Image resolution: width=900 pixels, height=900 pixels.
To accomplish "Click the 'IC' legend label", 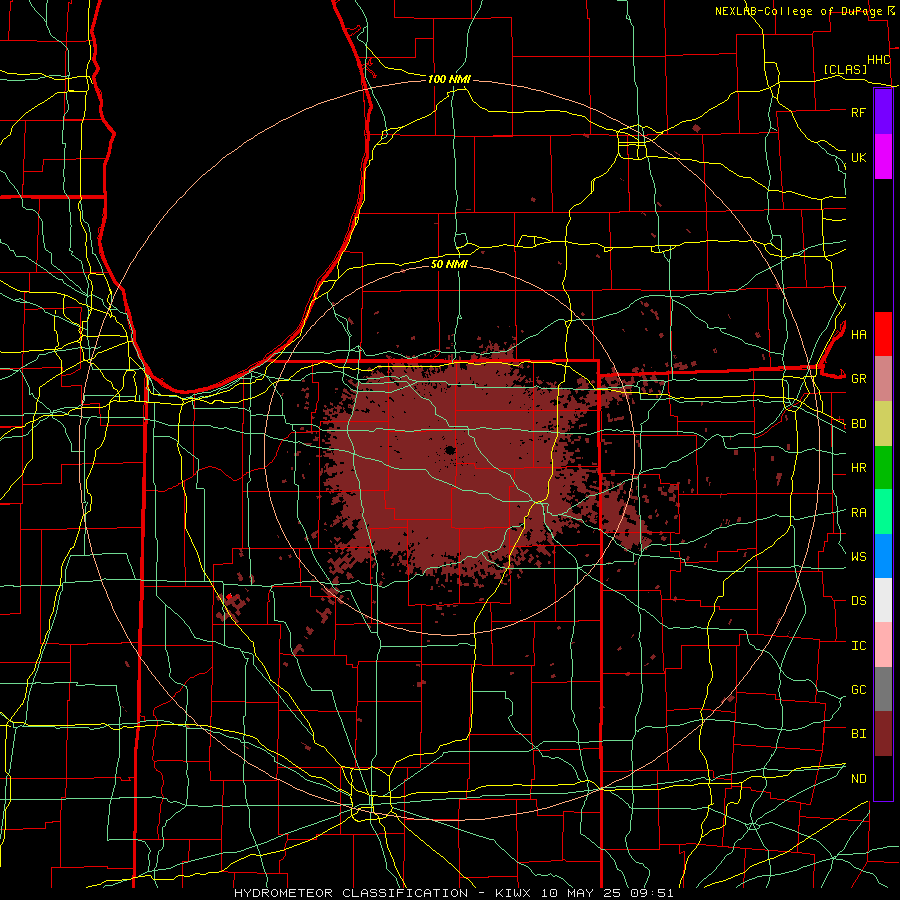I will [x=859, y=646].
